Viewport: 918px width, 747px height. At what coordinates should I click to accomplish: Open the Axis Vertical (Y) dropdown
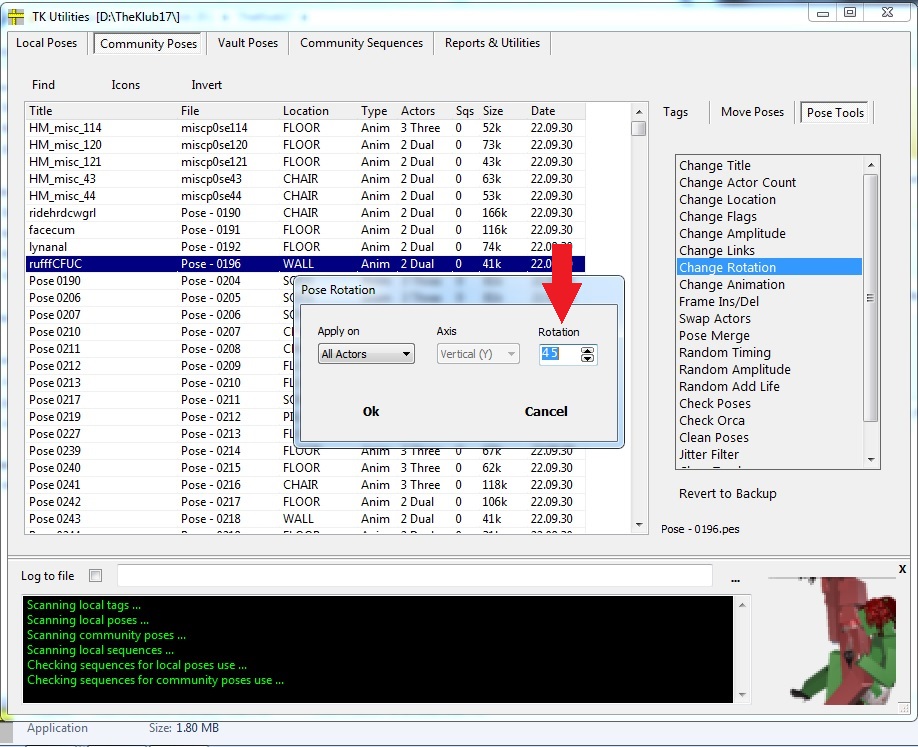[x=478, y=354]
